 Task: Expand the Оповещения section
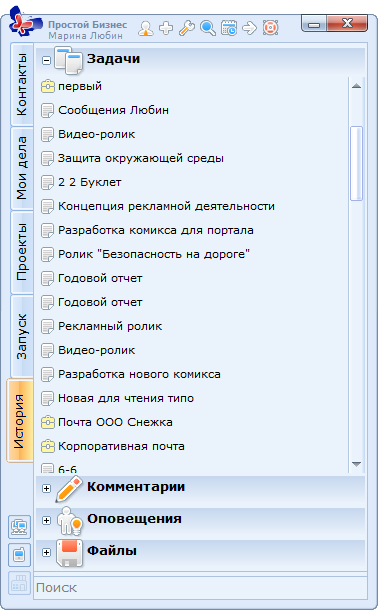tap(46, 520)
